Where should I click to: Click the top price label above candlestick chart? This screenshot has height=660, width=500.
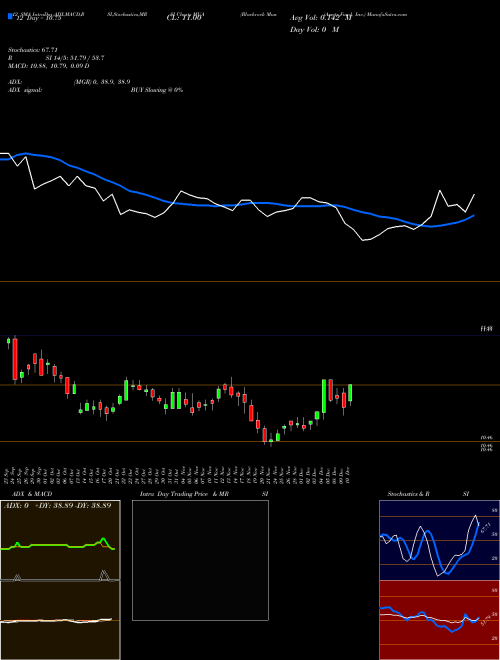pos(487,329)
